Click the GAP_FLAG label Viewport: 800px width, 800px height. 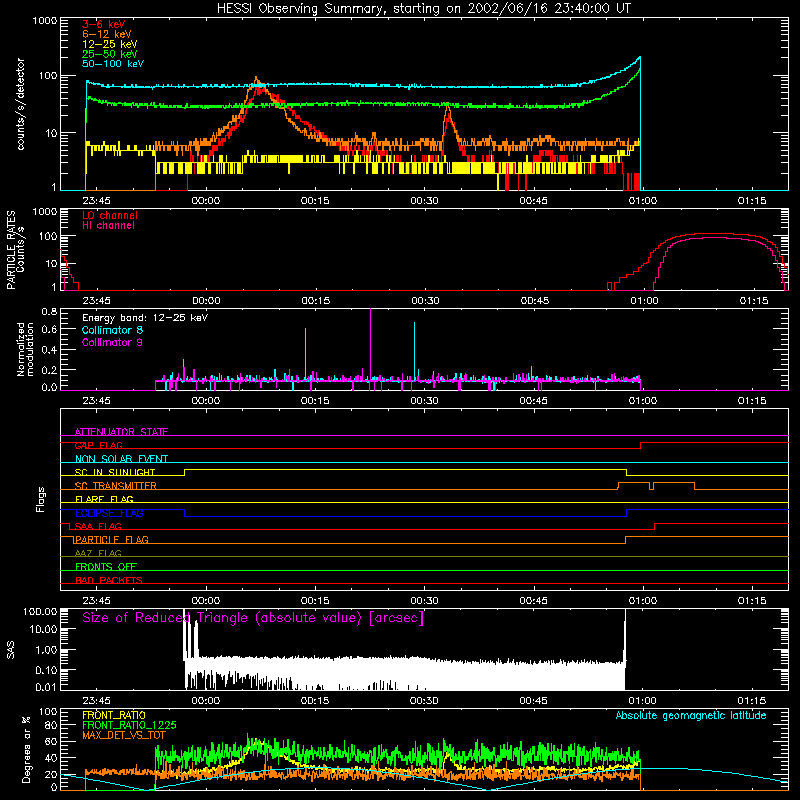click(x=98, y=445)
